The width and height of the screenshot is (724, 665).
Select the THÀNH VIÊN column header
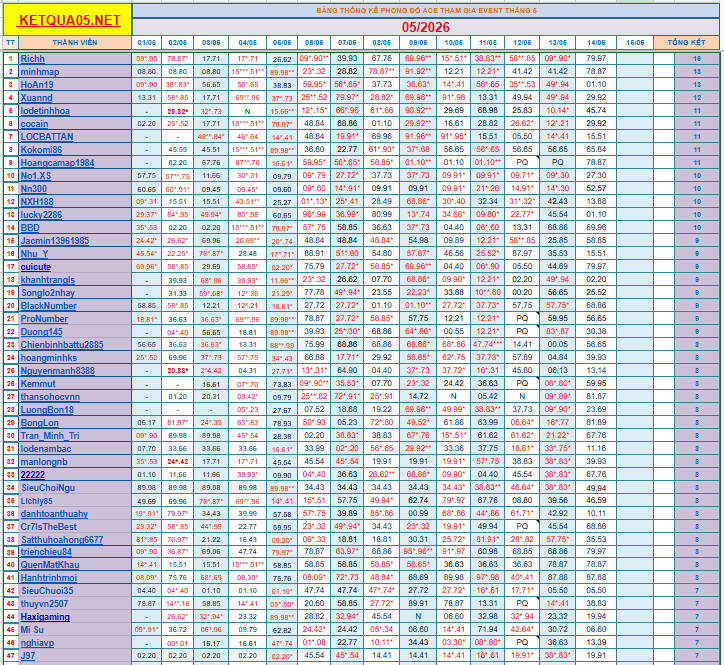75,42
